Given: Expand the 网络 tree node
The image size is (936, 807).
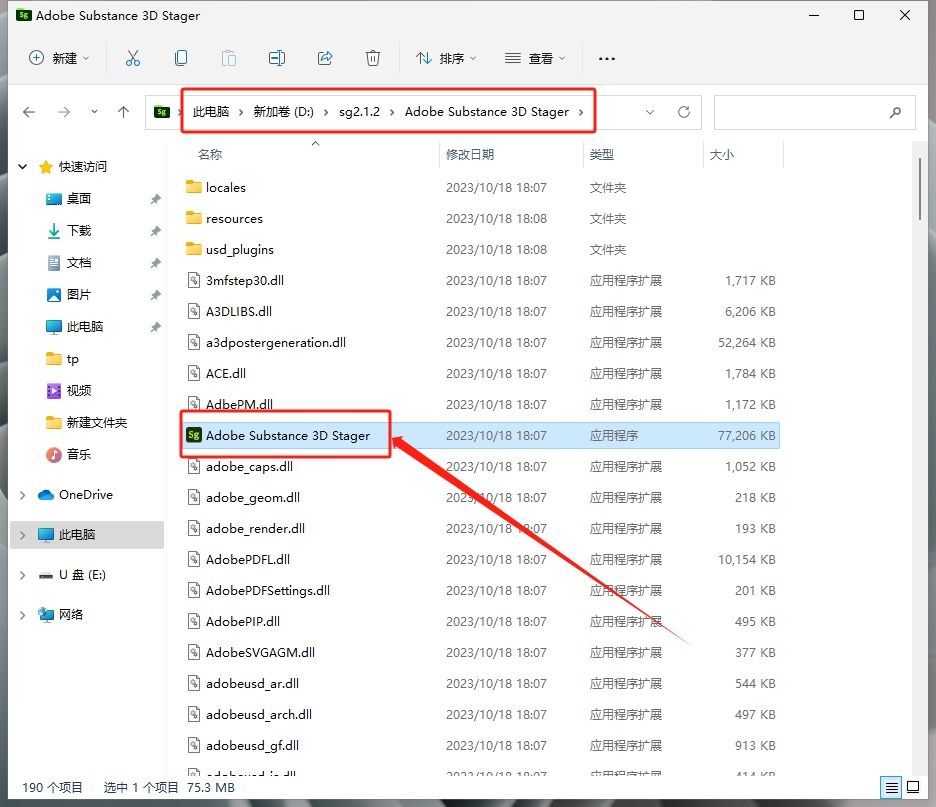Looking at the screenshot, I should pyautogui.click(x=23, y=615).
